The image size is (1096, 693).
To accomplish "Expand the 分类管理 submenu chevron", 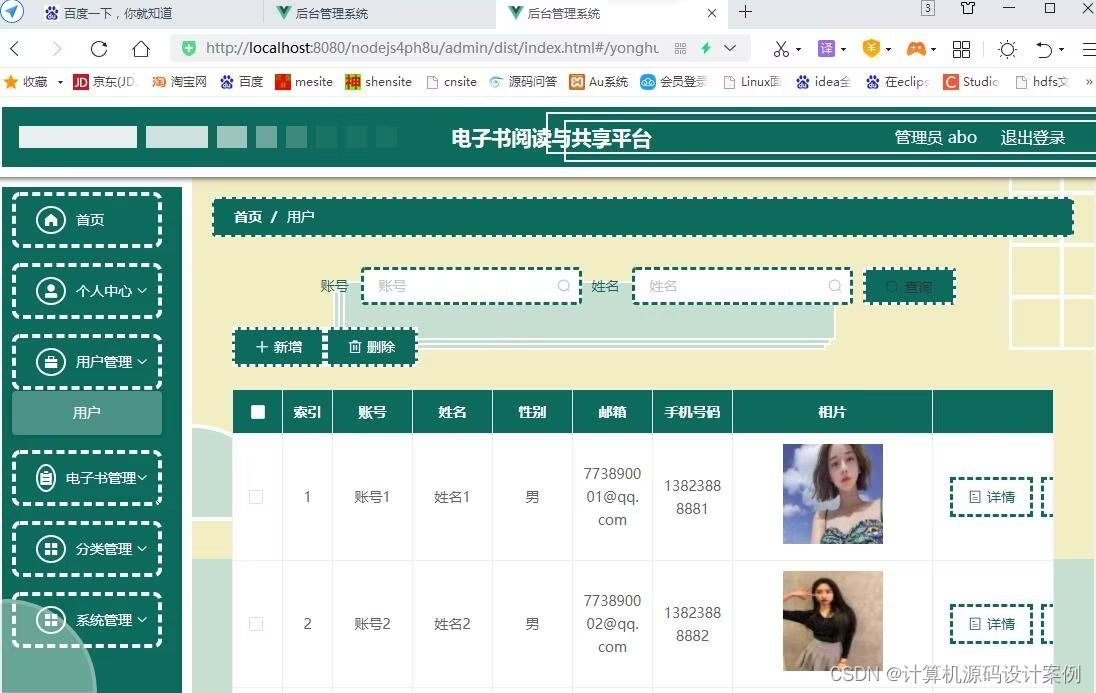I will 143,549.
